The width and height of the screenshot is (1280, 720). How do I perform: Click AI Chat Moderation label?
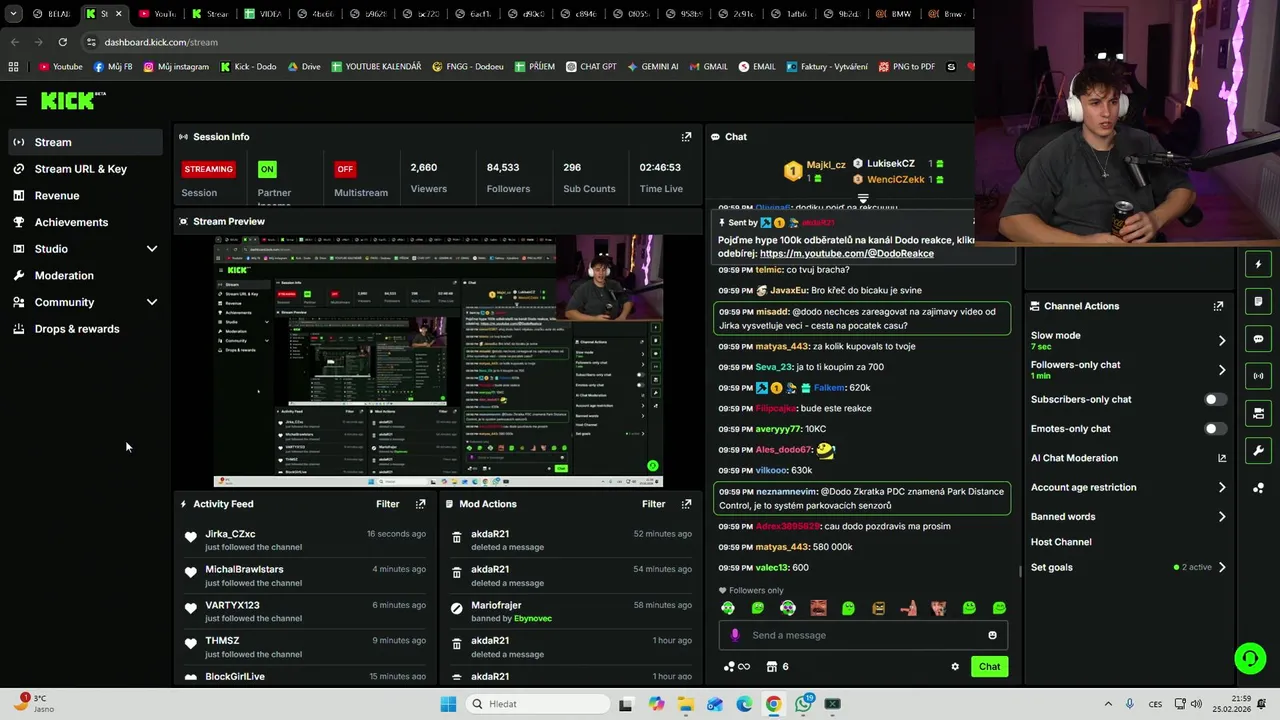[1074, 458]
